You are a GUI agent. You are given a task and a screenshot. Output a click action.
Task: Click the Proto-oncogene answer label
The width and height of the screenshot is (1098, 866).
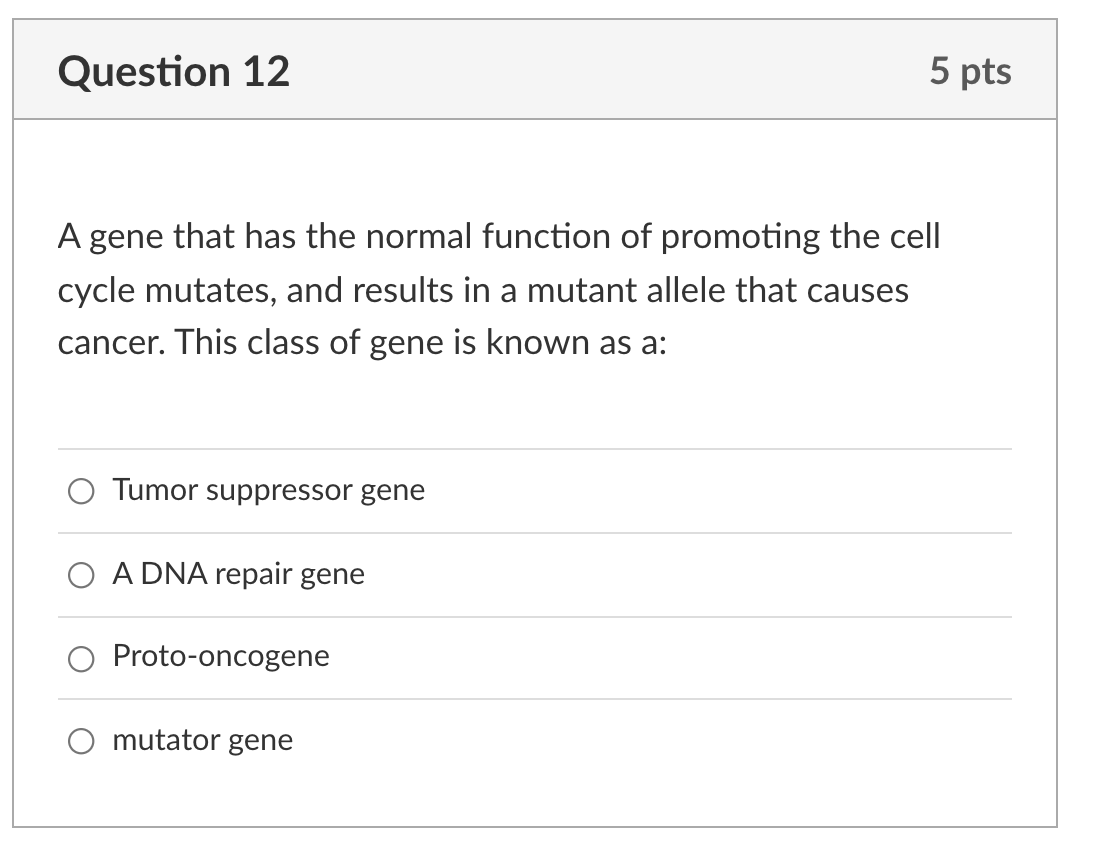click(221, 657)
